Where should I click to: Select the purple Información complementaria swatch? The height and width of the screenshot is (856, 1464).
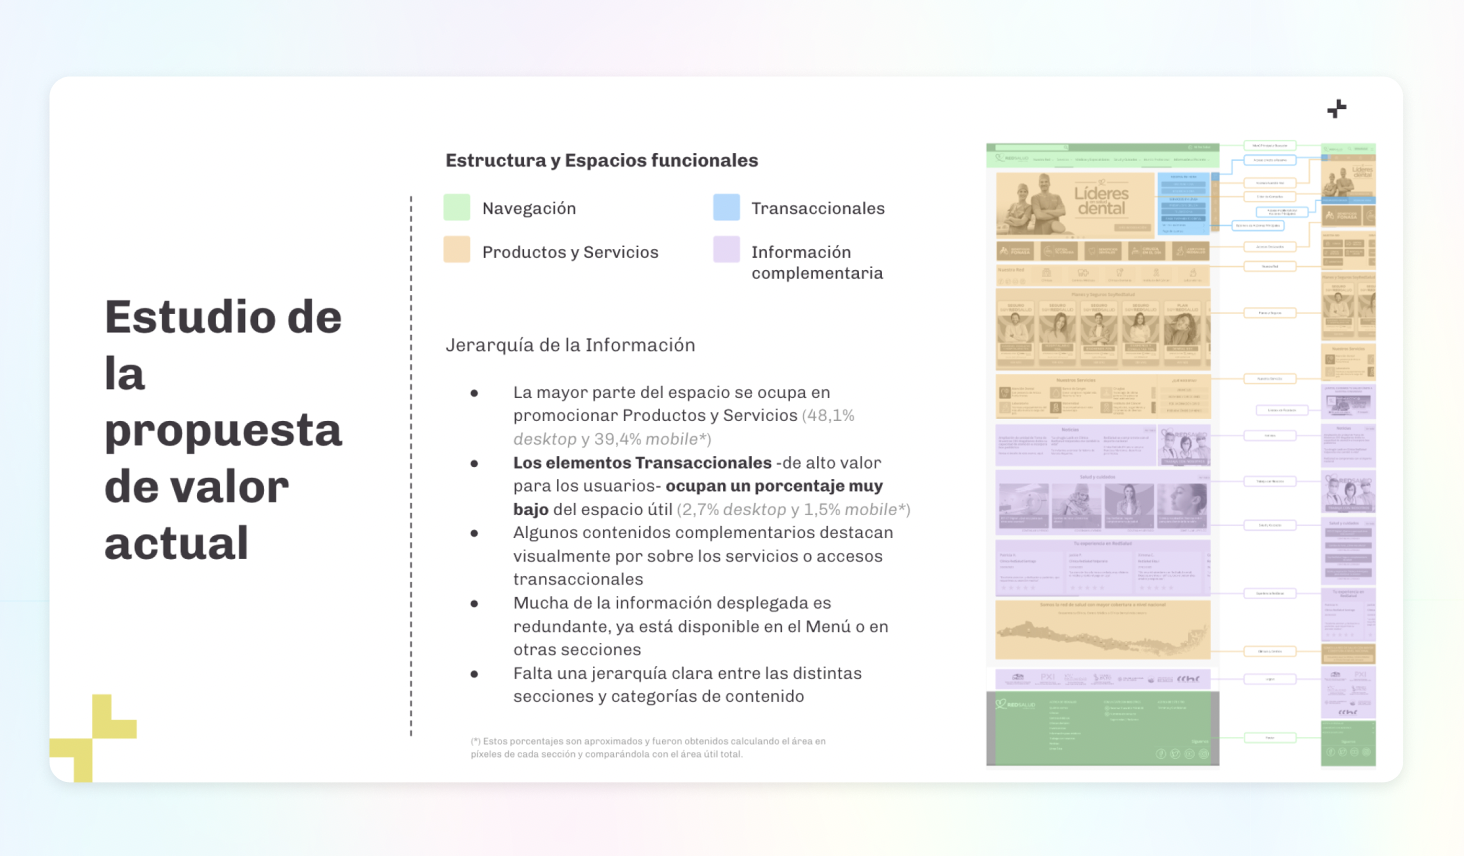tap(726, 250)
